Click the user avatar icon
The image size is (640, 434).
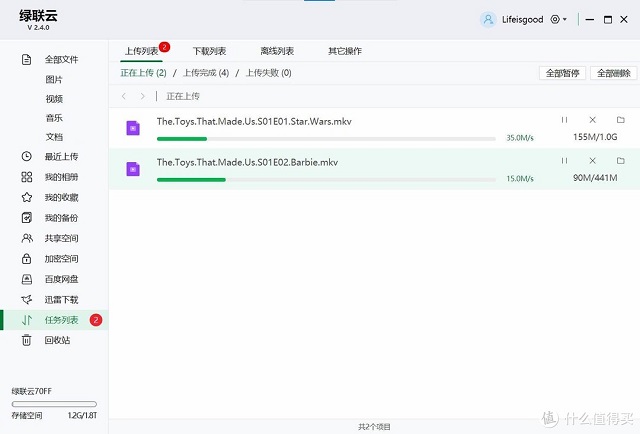click(x=488, y=20)
